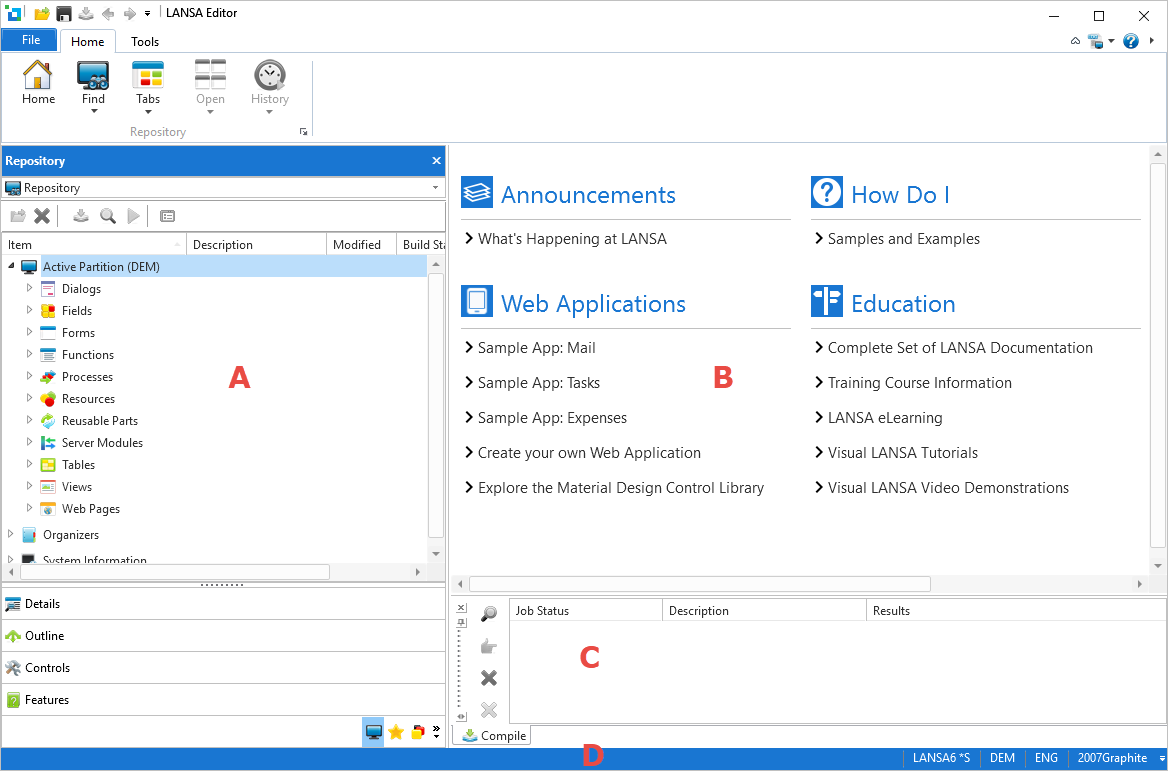Select the Compile tab
The width and height of the screenshot is (1168, 771).
click(x=493, y=735)
